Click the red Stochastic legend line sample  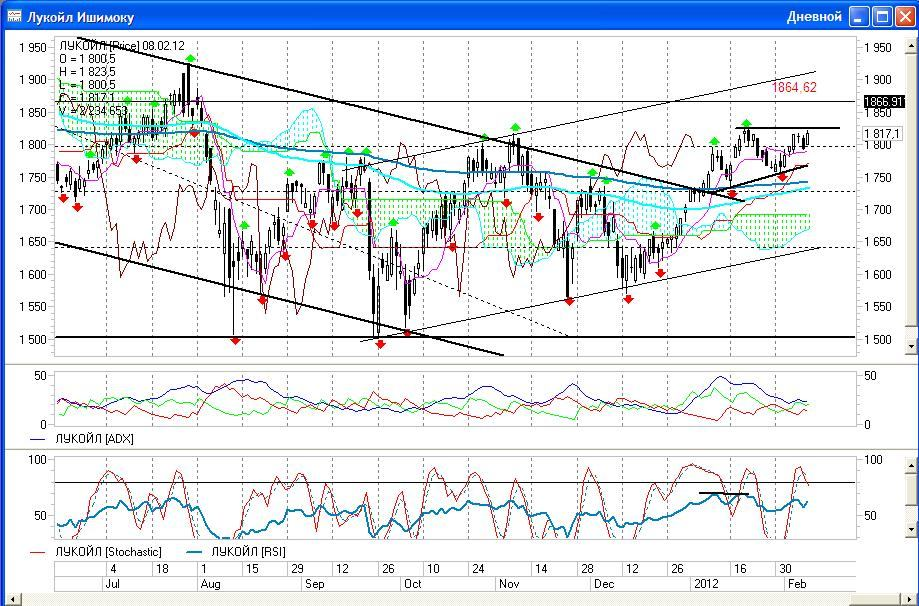click(37, 552)
